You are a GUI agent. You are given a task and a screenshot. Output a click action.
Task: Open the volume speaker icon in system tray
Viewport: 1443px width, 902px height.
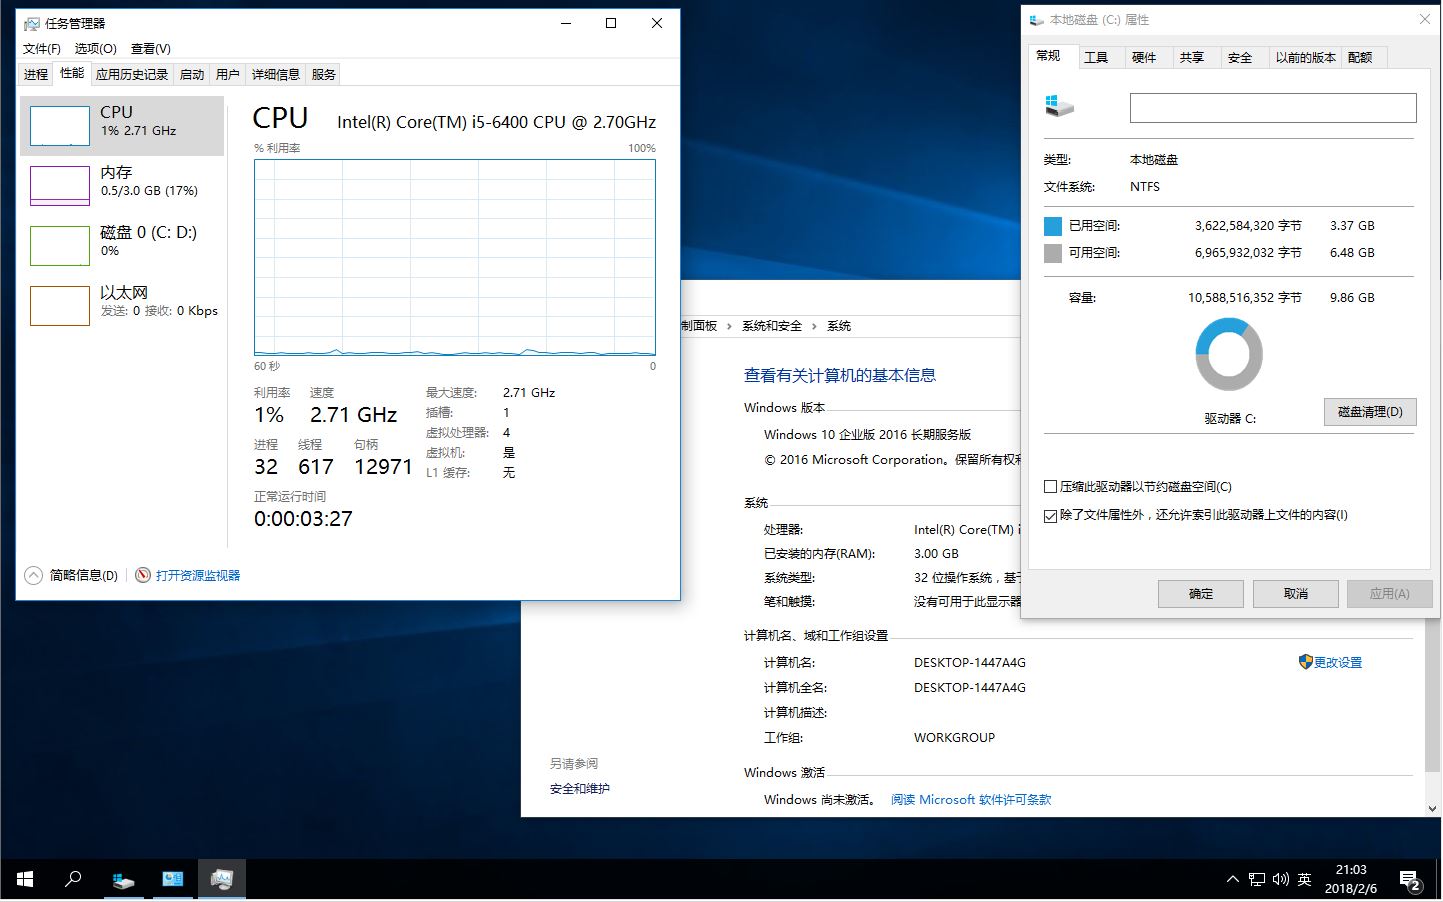pyautogui.click(x=1280, y=879)
